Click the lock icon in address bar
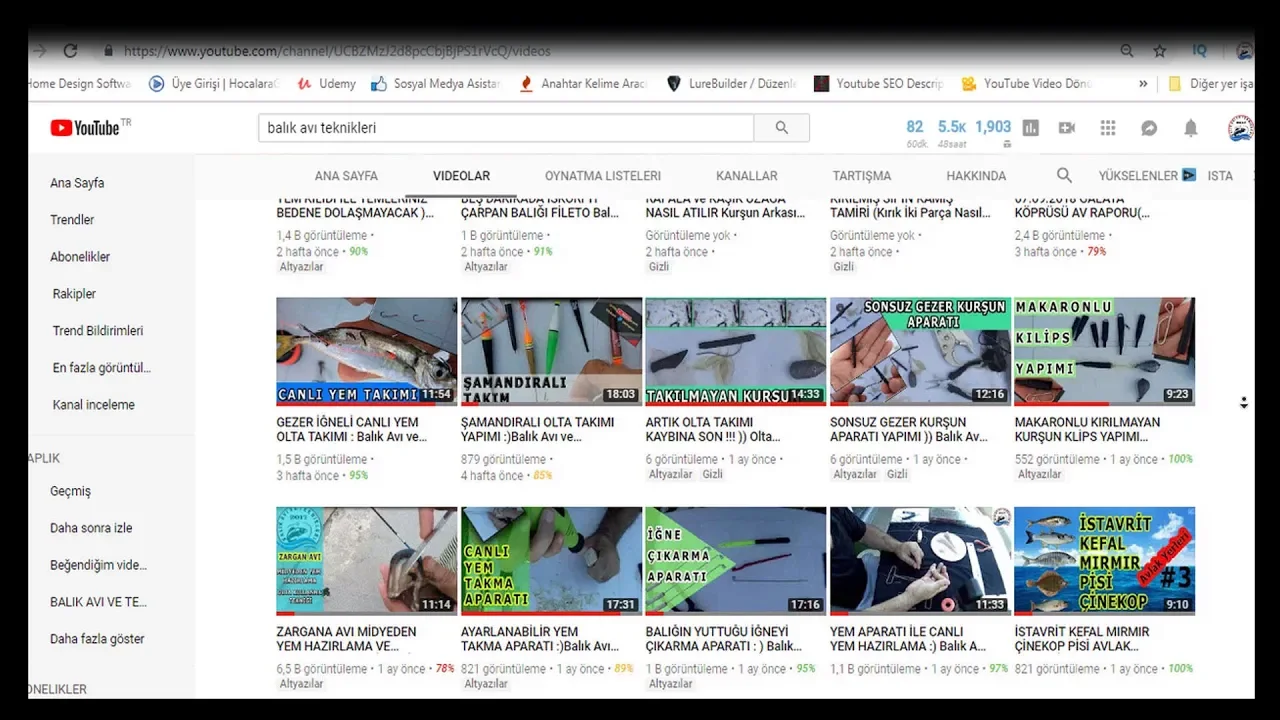The width and height of the screenshot is (1280, 720). pyautogui.click(x=108, y=50)
